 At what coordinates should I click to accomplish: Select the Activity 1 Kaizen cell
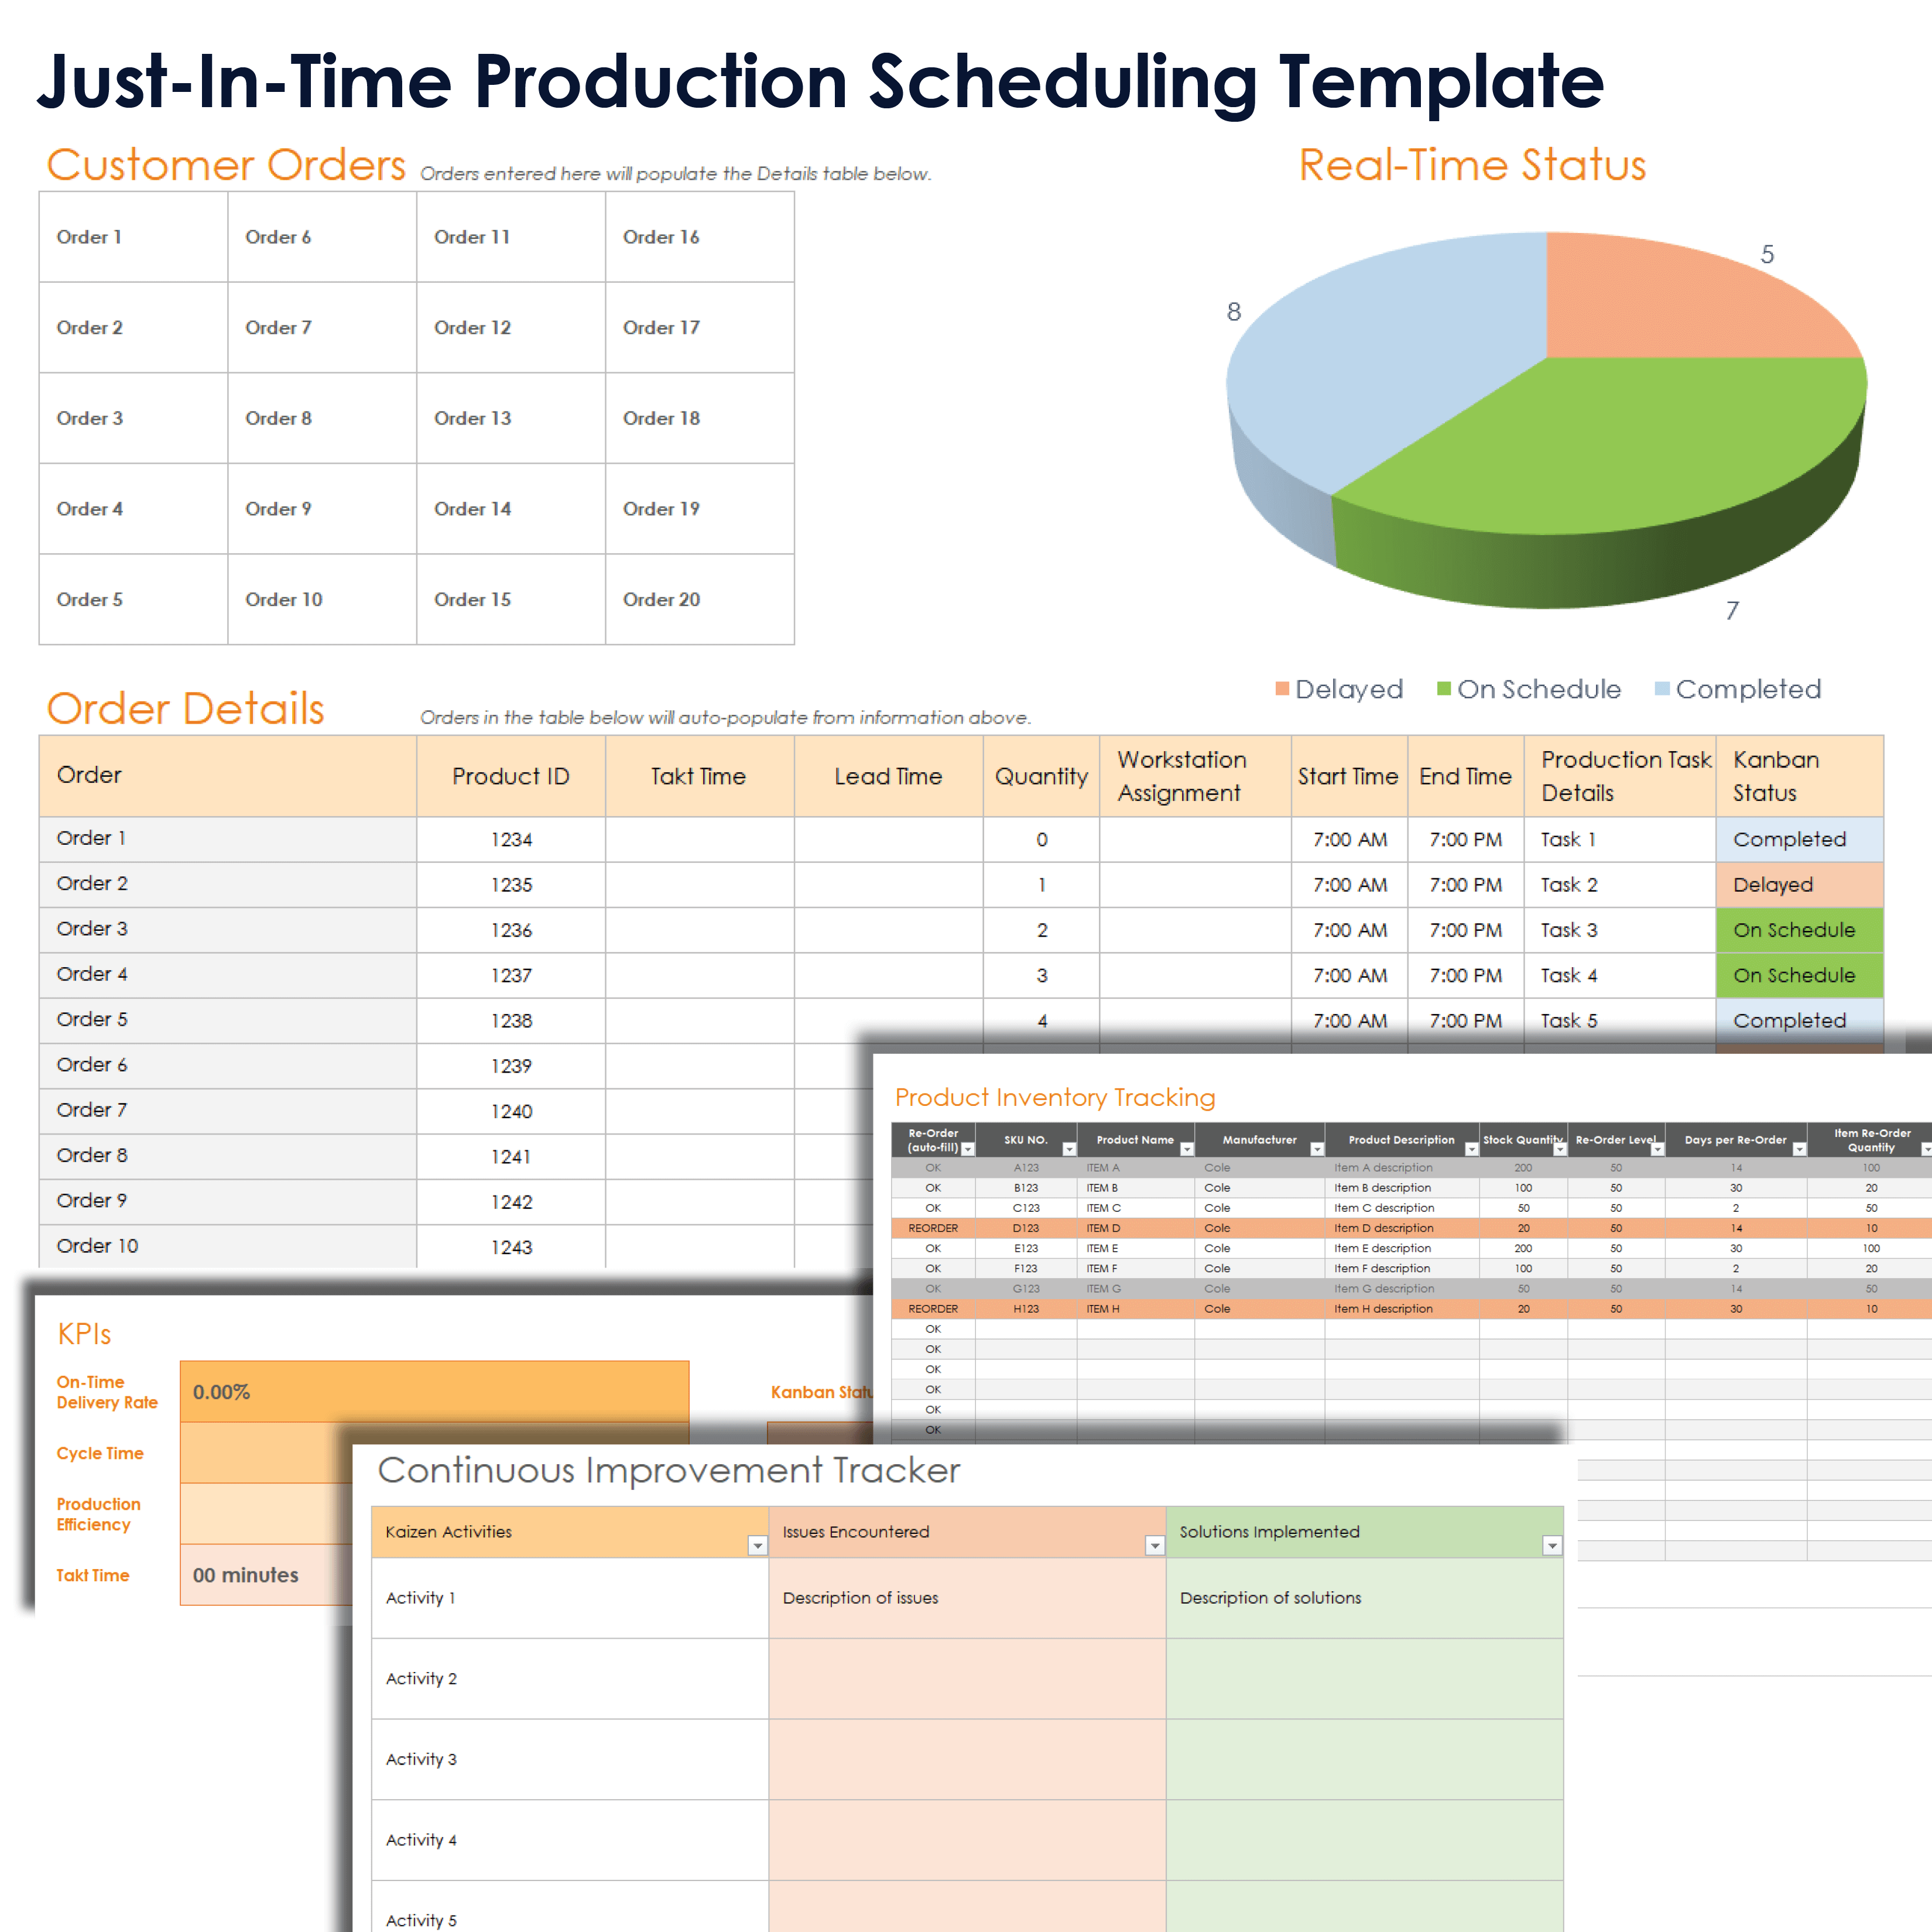click(x=570, y=1598)
